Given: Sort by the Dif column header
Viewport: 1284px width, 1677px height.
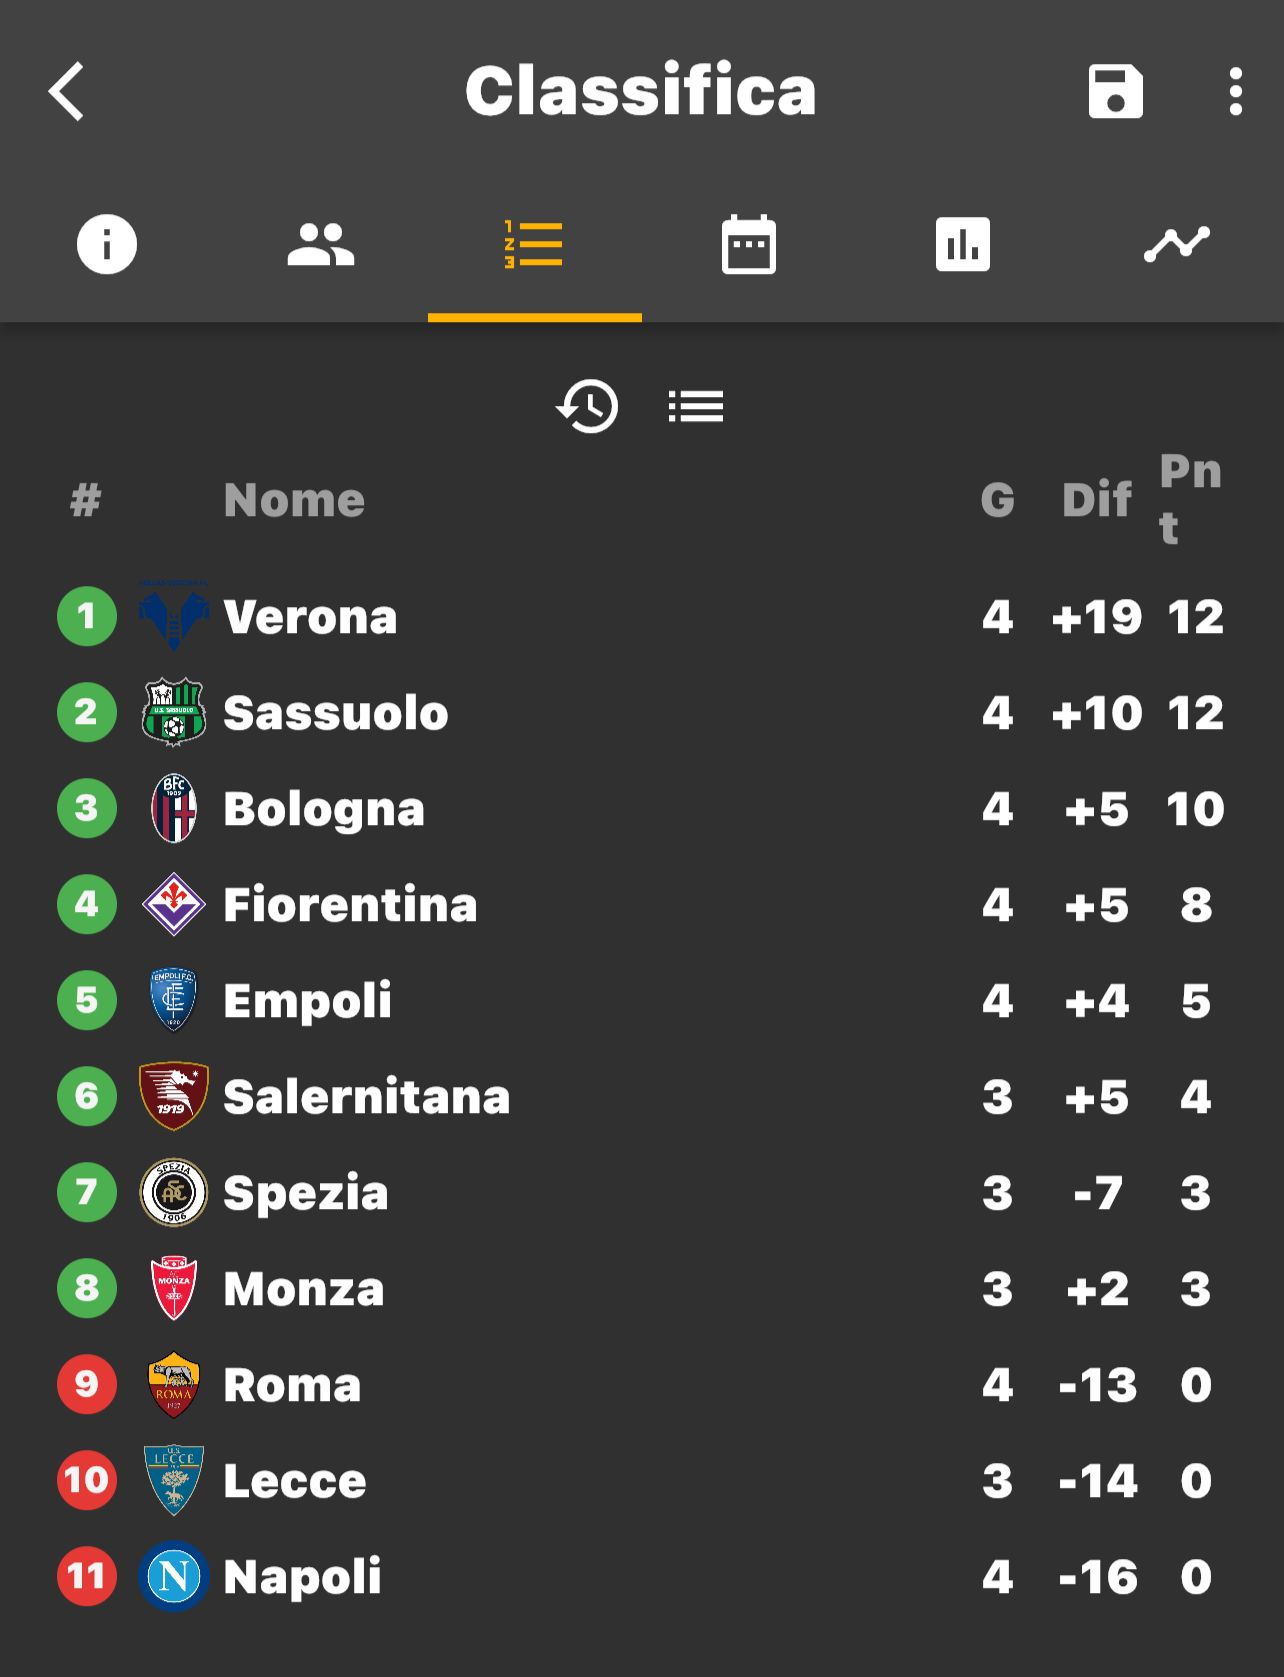Looking at the screenshot, I should pos(1097,500).
